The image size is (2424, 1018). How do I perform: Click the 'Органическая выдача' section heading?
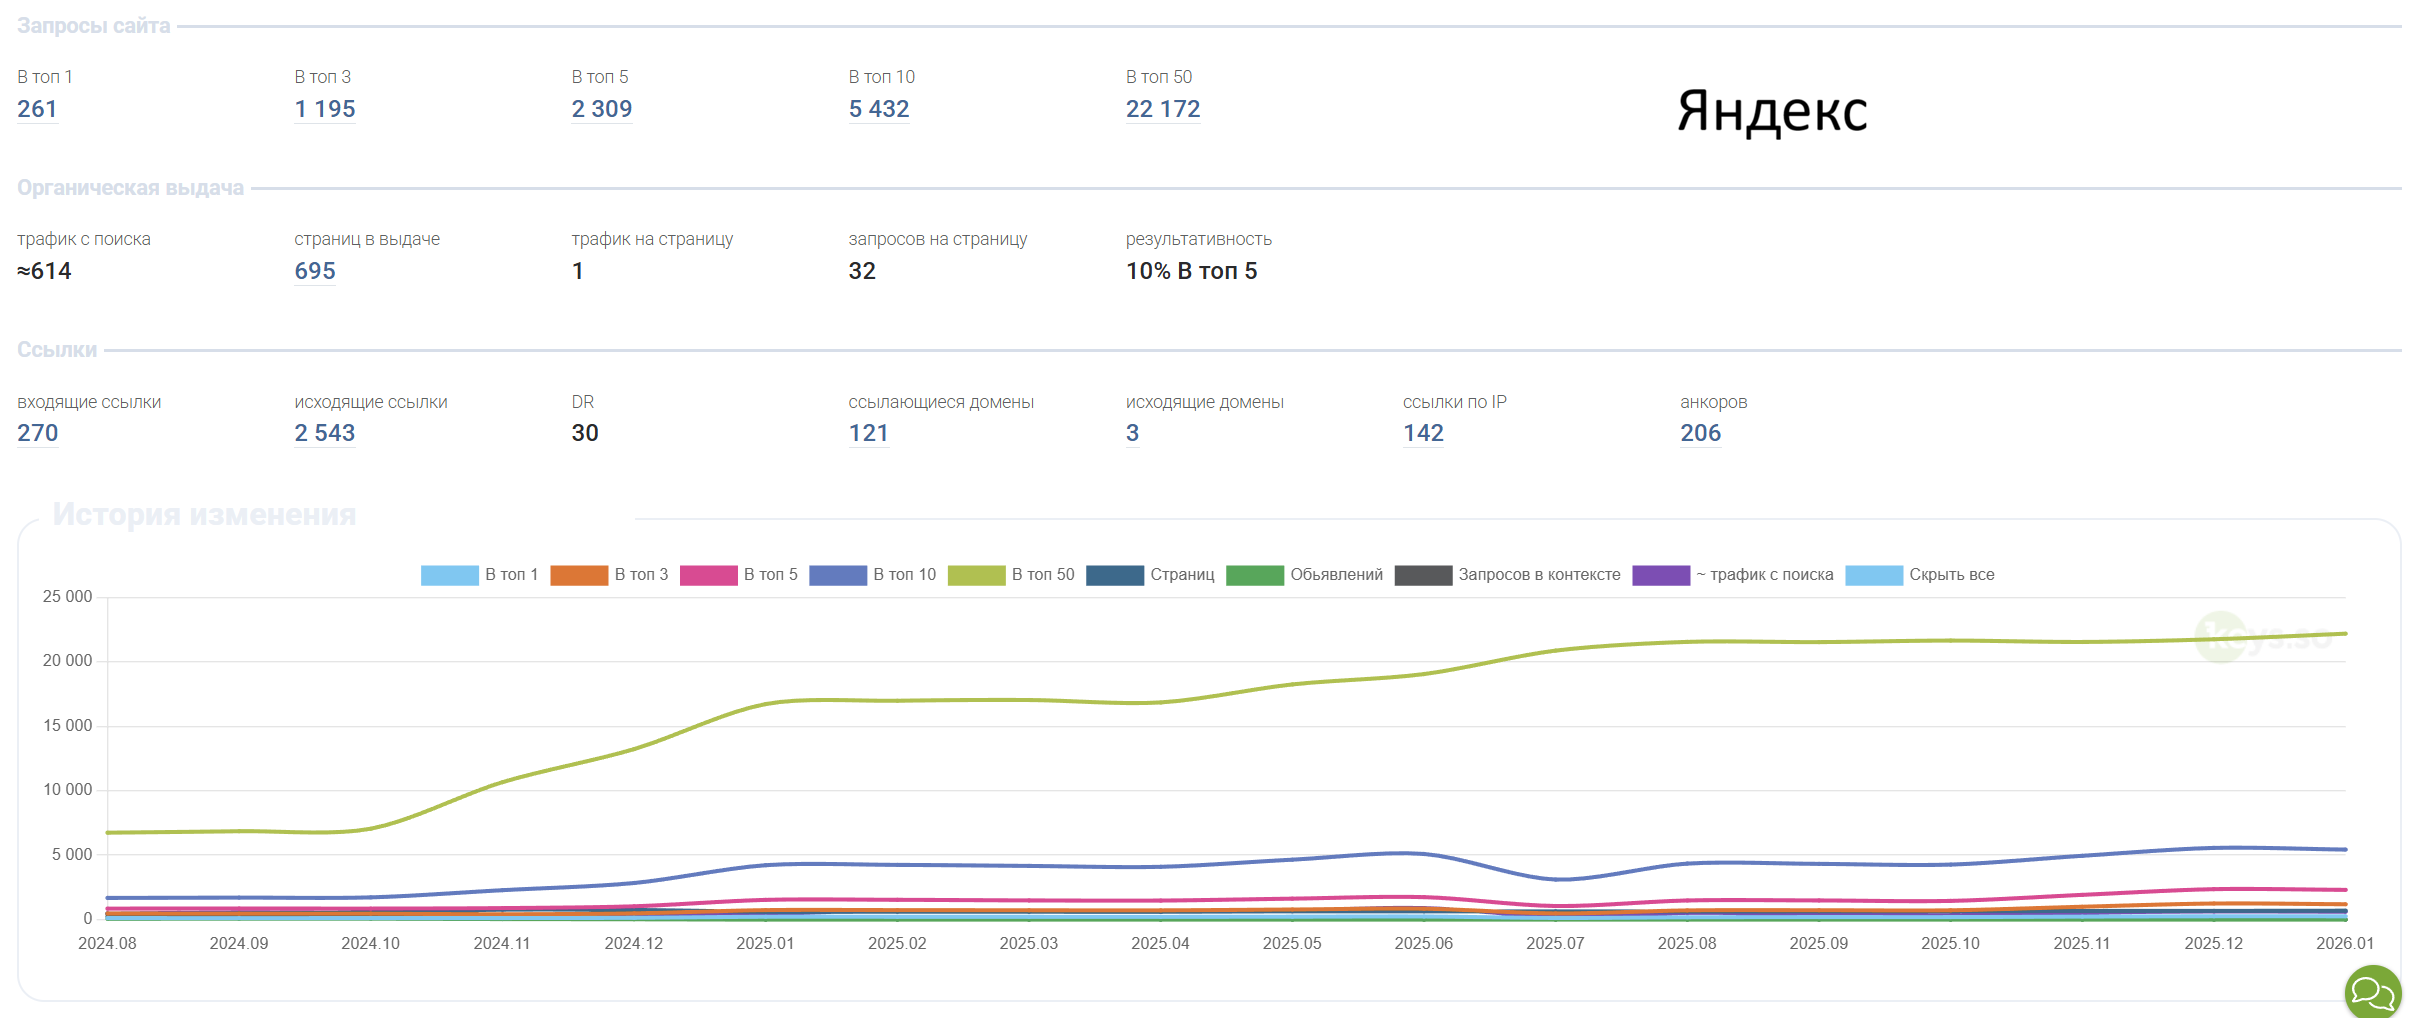click(130, 188)
